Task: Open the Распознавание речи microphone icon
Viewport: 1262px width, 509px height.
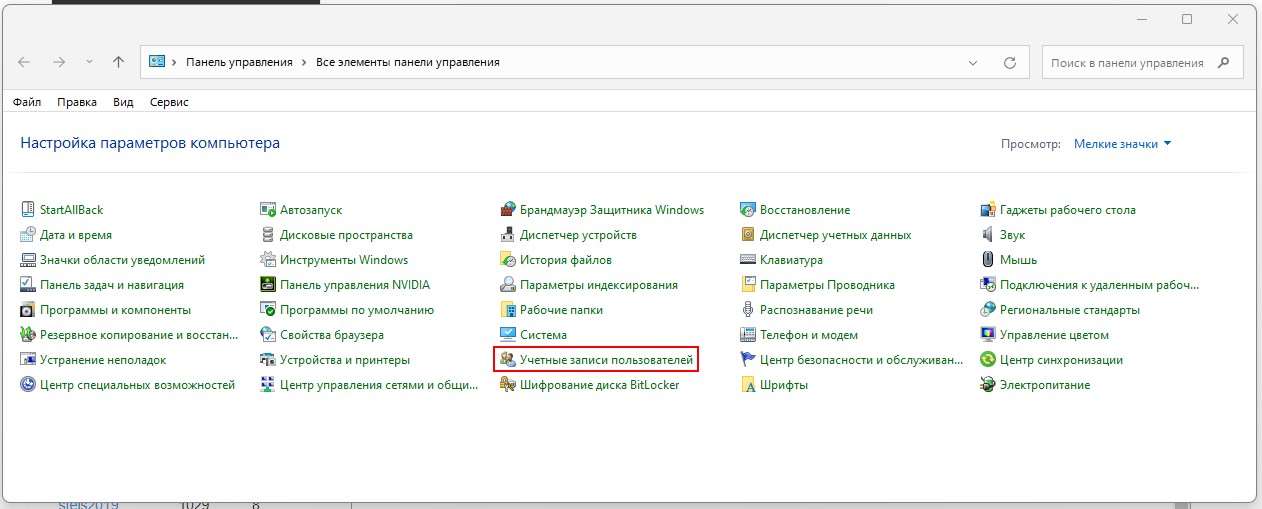Action: point(748,310)
